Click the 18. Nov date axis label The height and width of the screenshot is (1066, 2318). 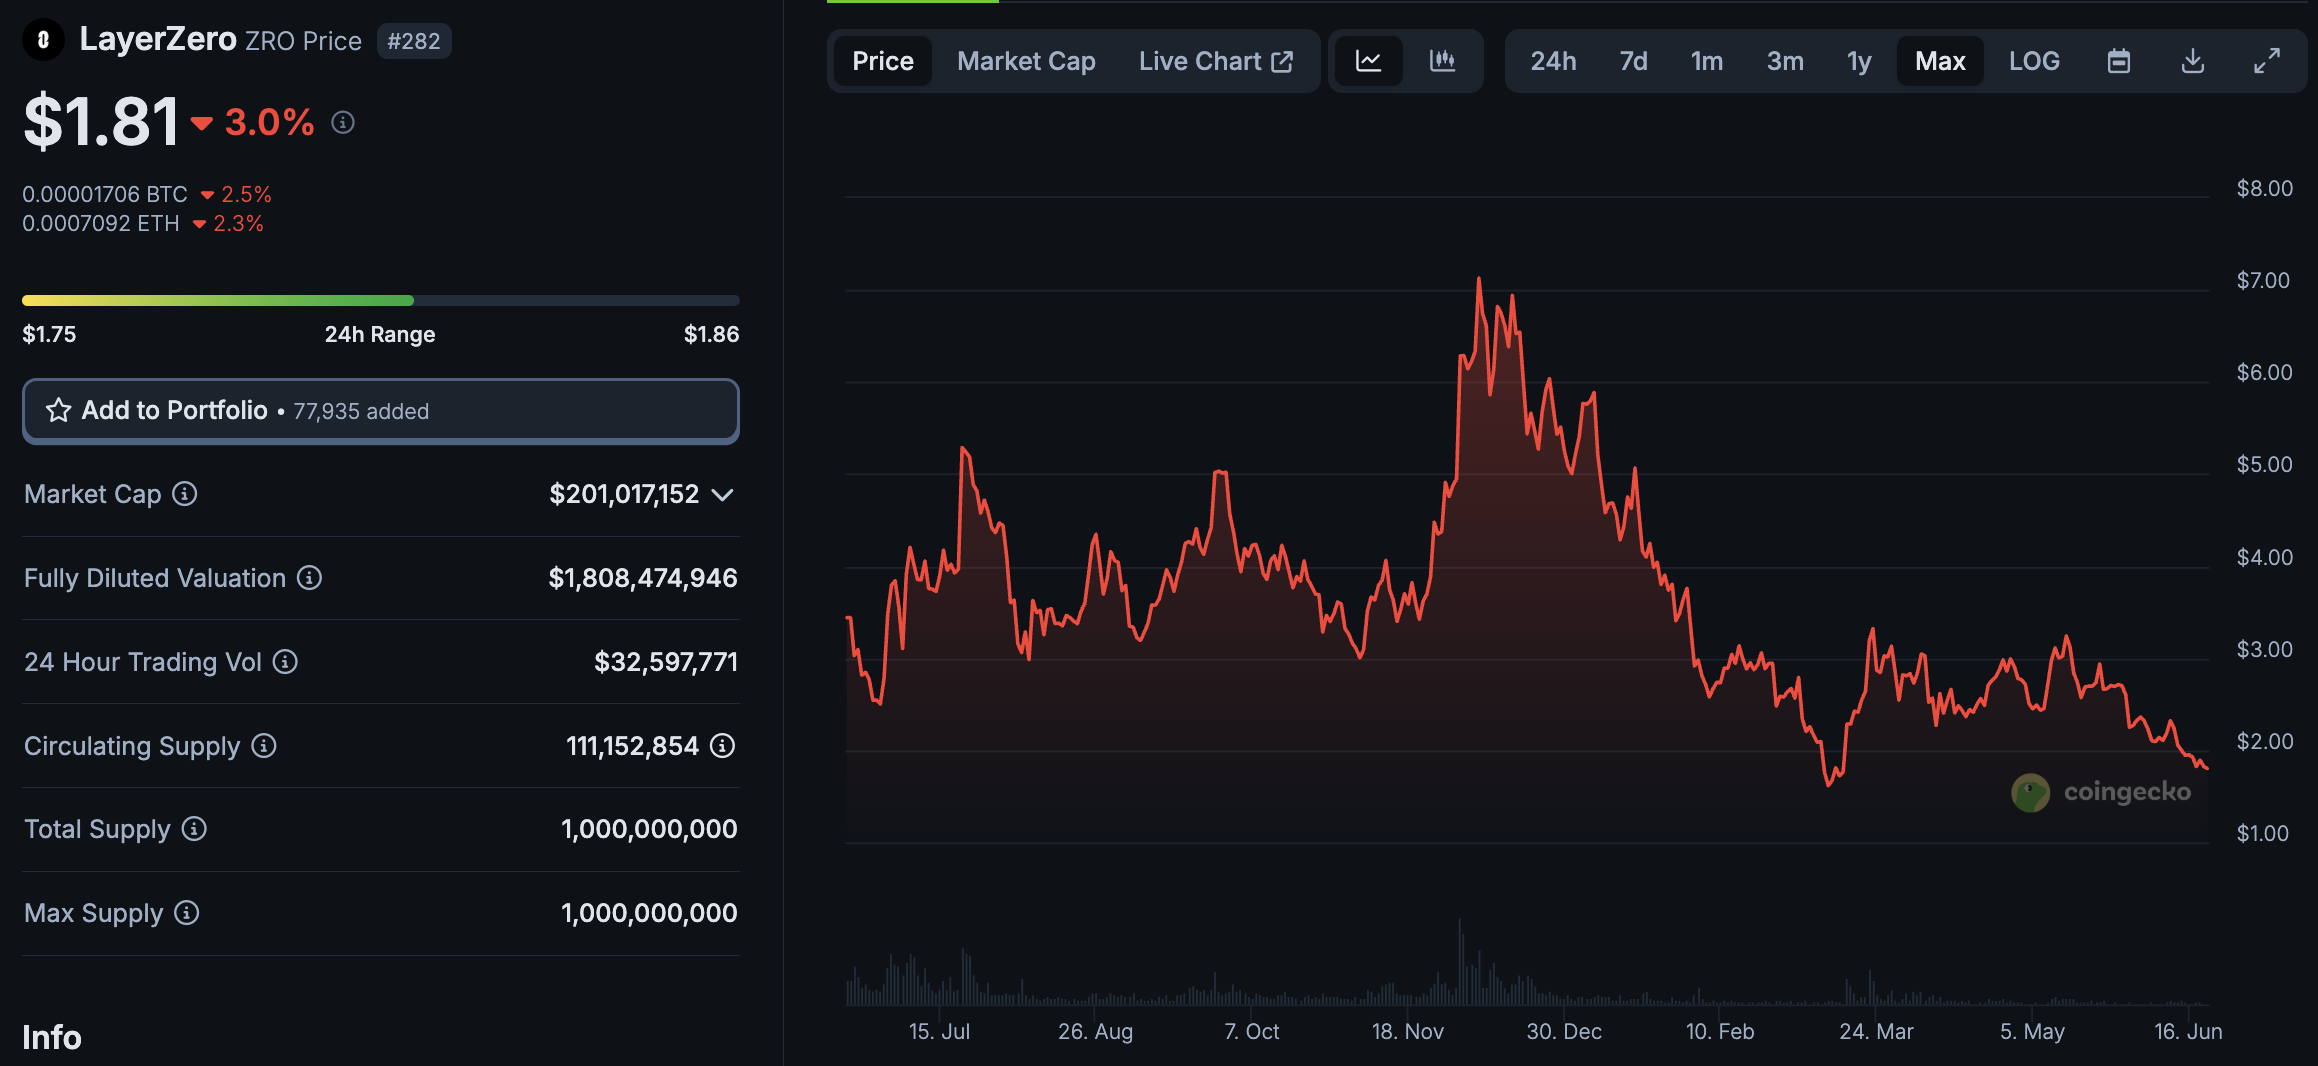[x=1407, y=1031]
